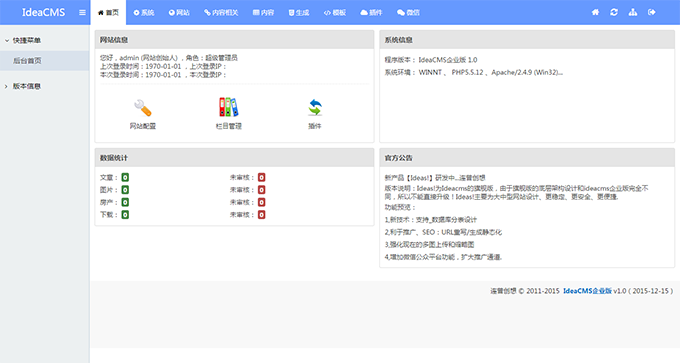Click the 新产品【Ideas!】announcement line
The width and height of the screenshot is (680, 363).
[435, 178]
